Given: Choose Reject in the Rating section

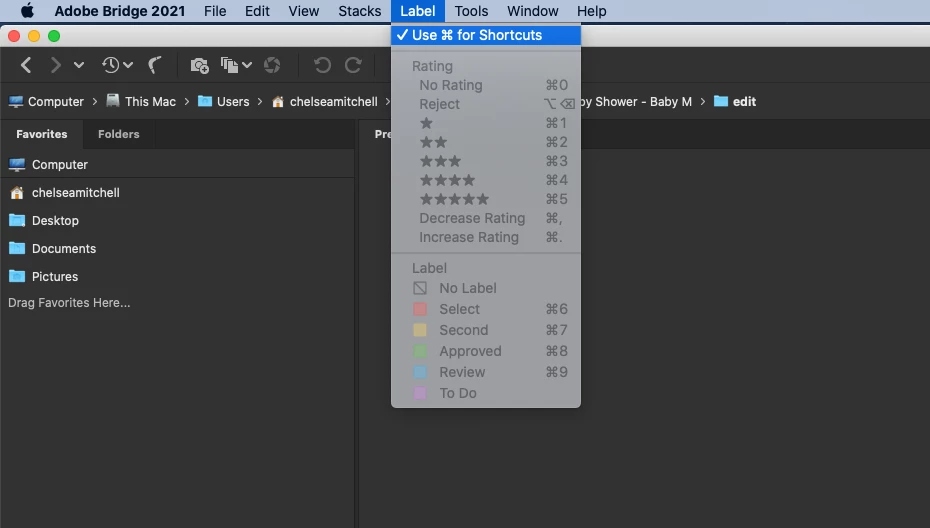Looking at the screenshot, I should [486, 104].
